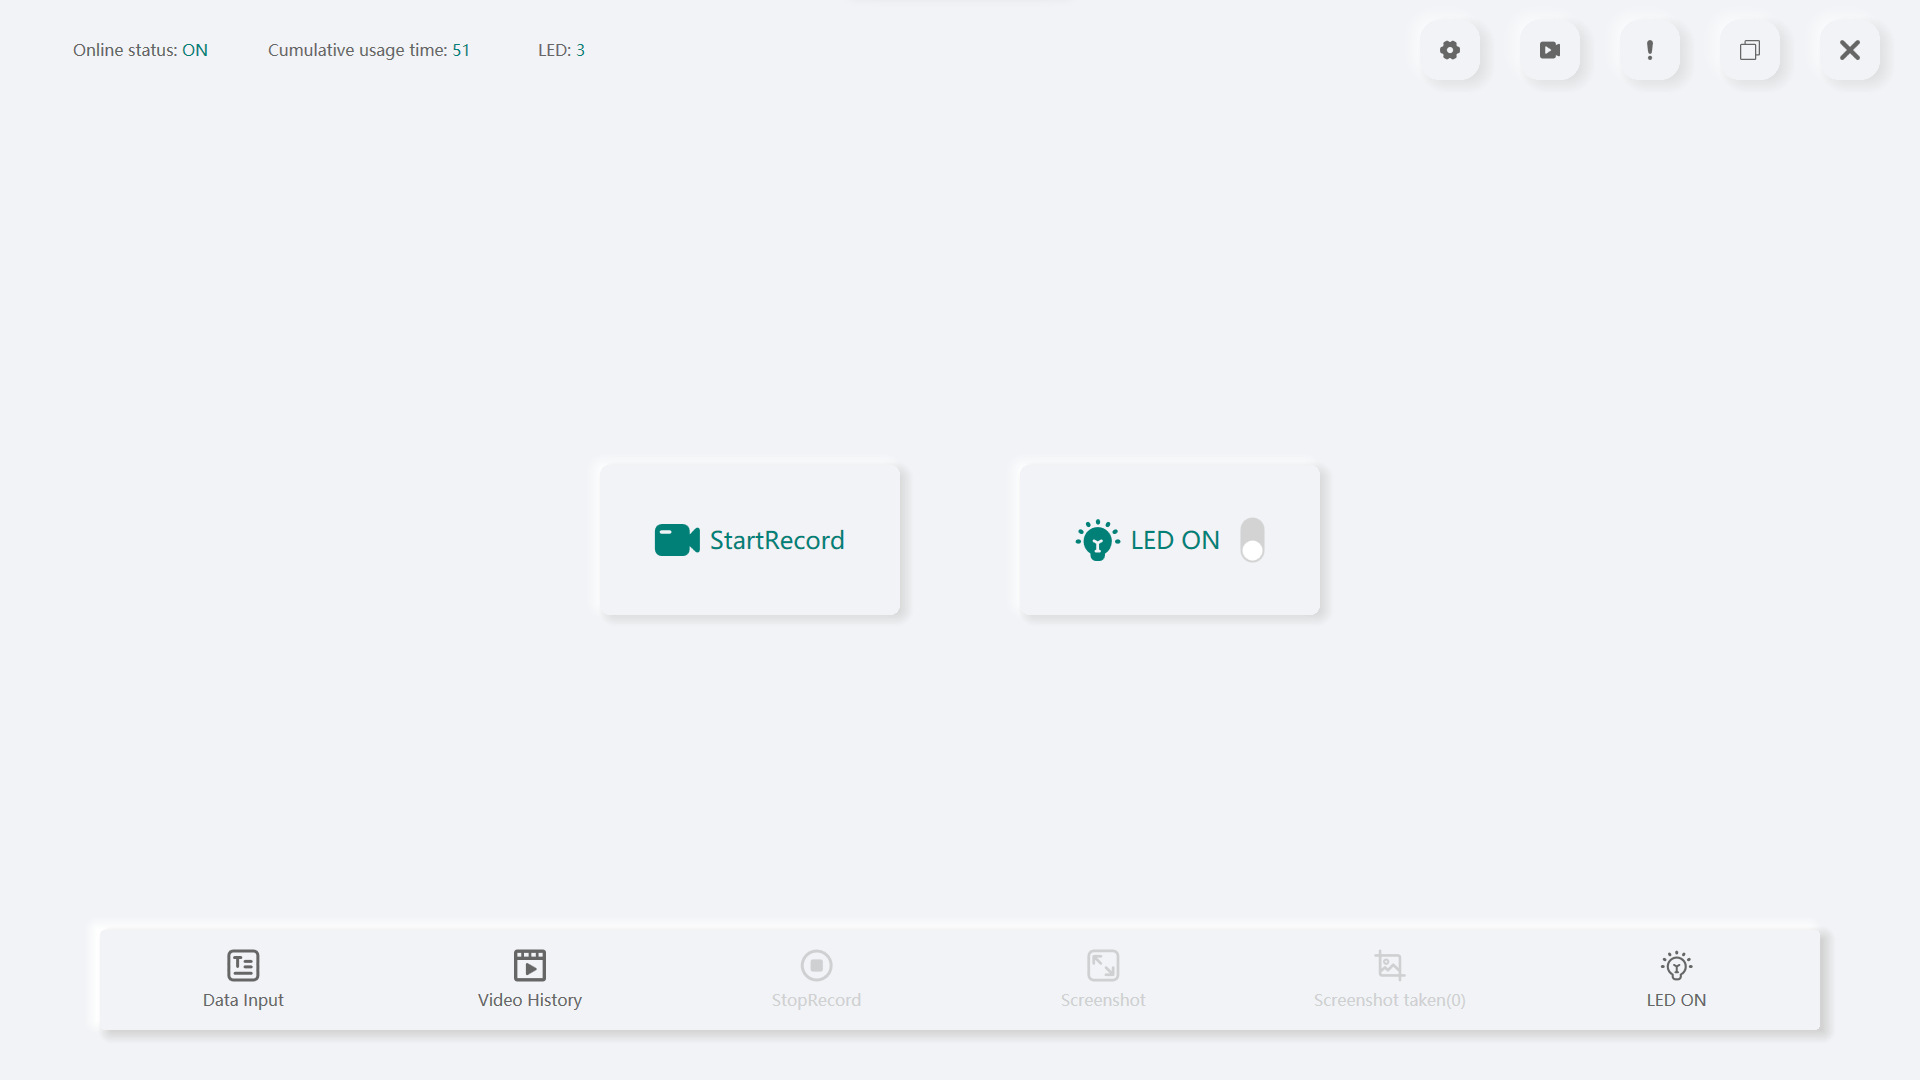
Task: Click the light bulb icon beside LED ON
Action: click(x=1098, y=539)
